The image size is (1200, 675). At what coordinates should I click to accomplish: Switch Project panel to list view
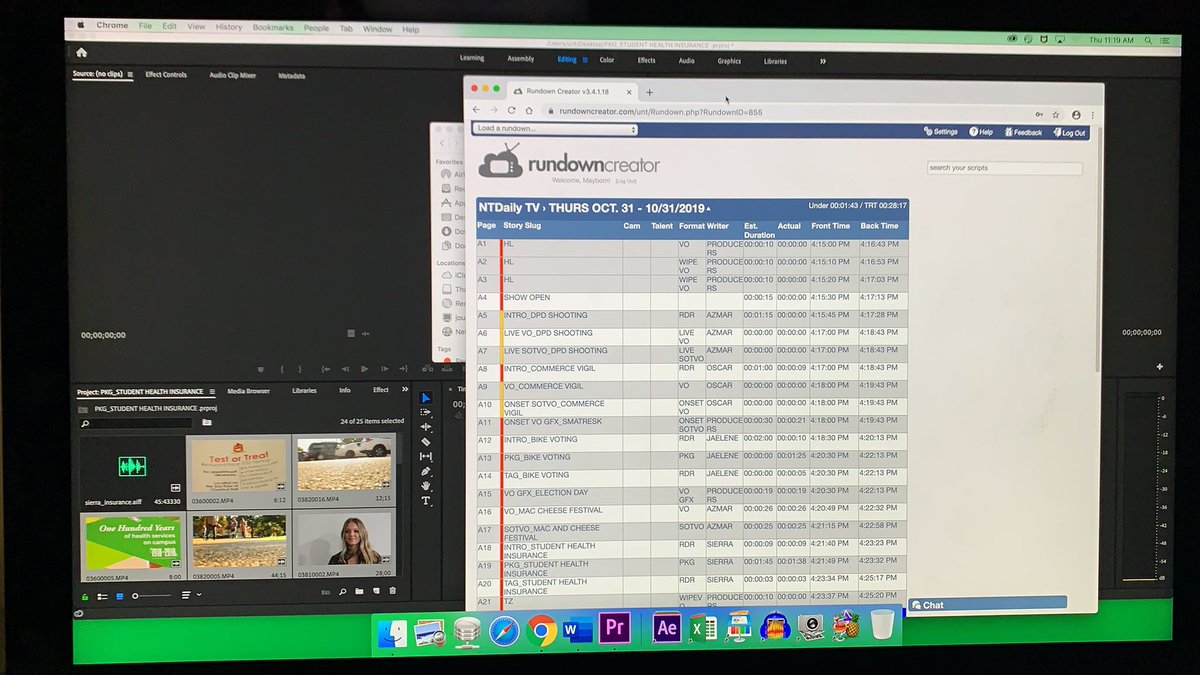(102, 596)
